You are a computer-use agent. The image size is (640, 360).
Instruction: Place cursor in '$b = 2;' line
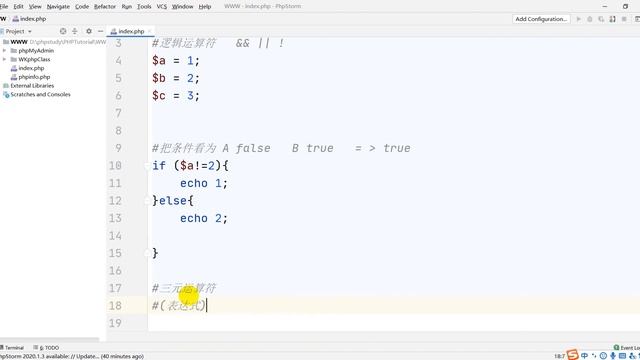176,78
